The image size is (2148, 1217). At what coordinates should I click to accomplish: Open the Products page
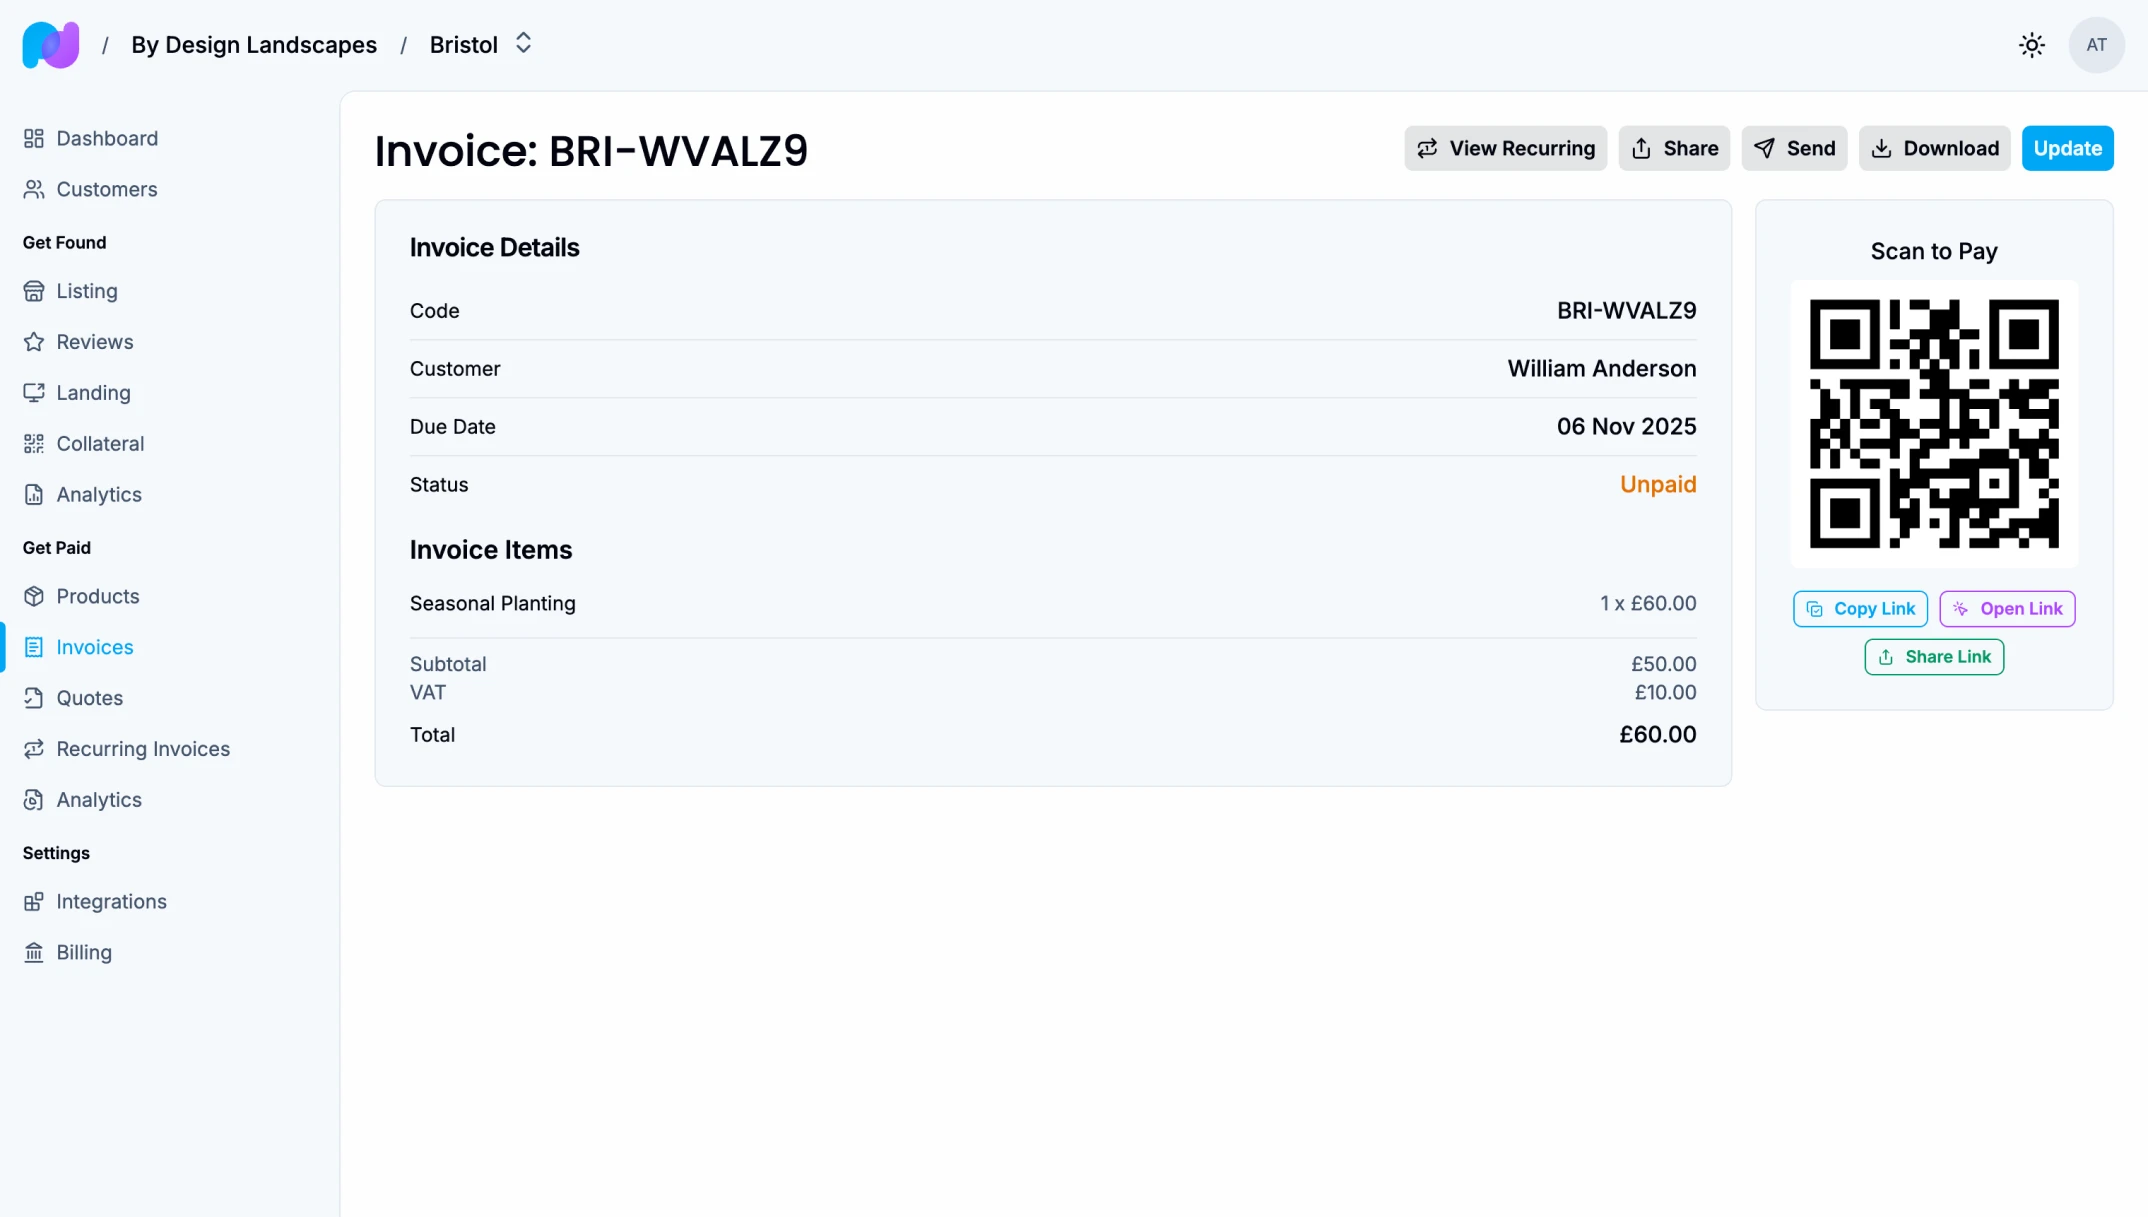[x=98, y=596]
